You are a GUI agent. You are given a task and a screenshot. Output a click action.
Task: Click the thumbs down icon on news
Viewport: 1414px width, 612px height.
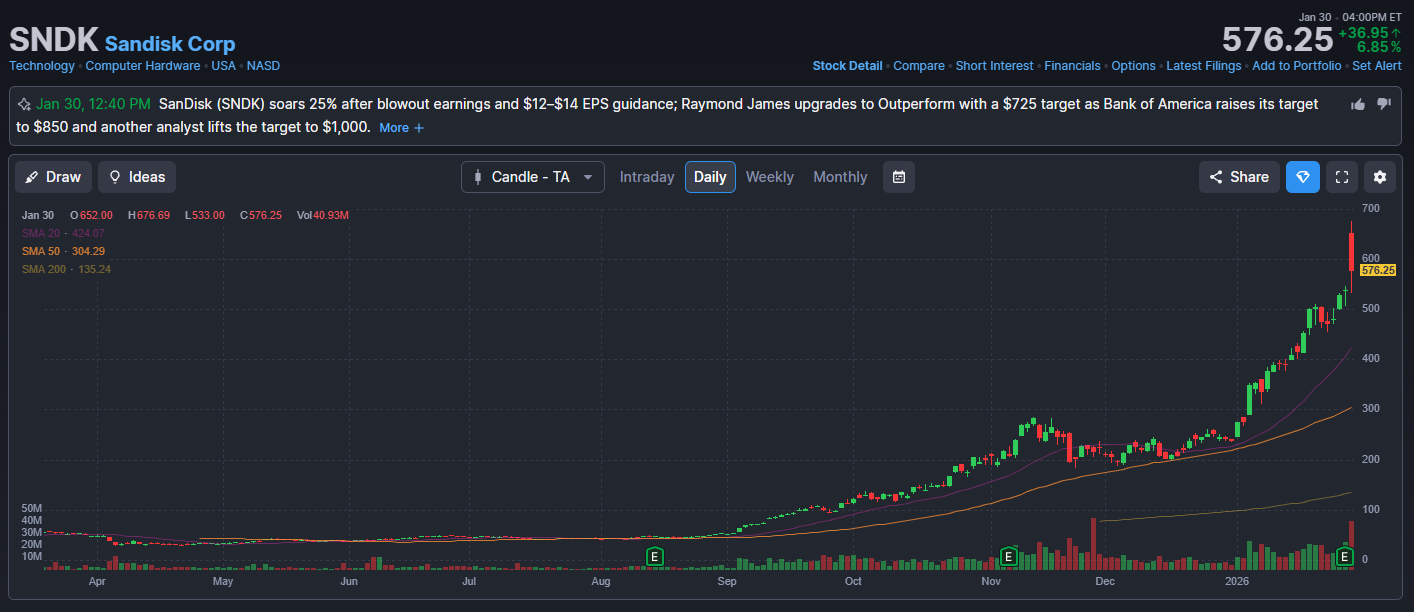point(1384,104)
